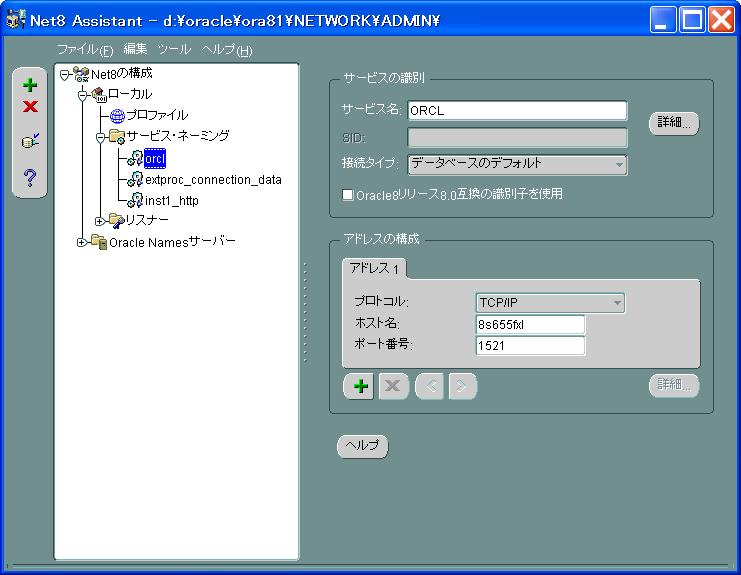Viewport: 741px width, 575px height.
Task: Minimize the Net8 Assistant window
Action: pos(663,20)
